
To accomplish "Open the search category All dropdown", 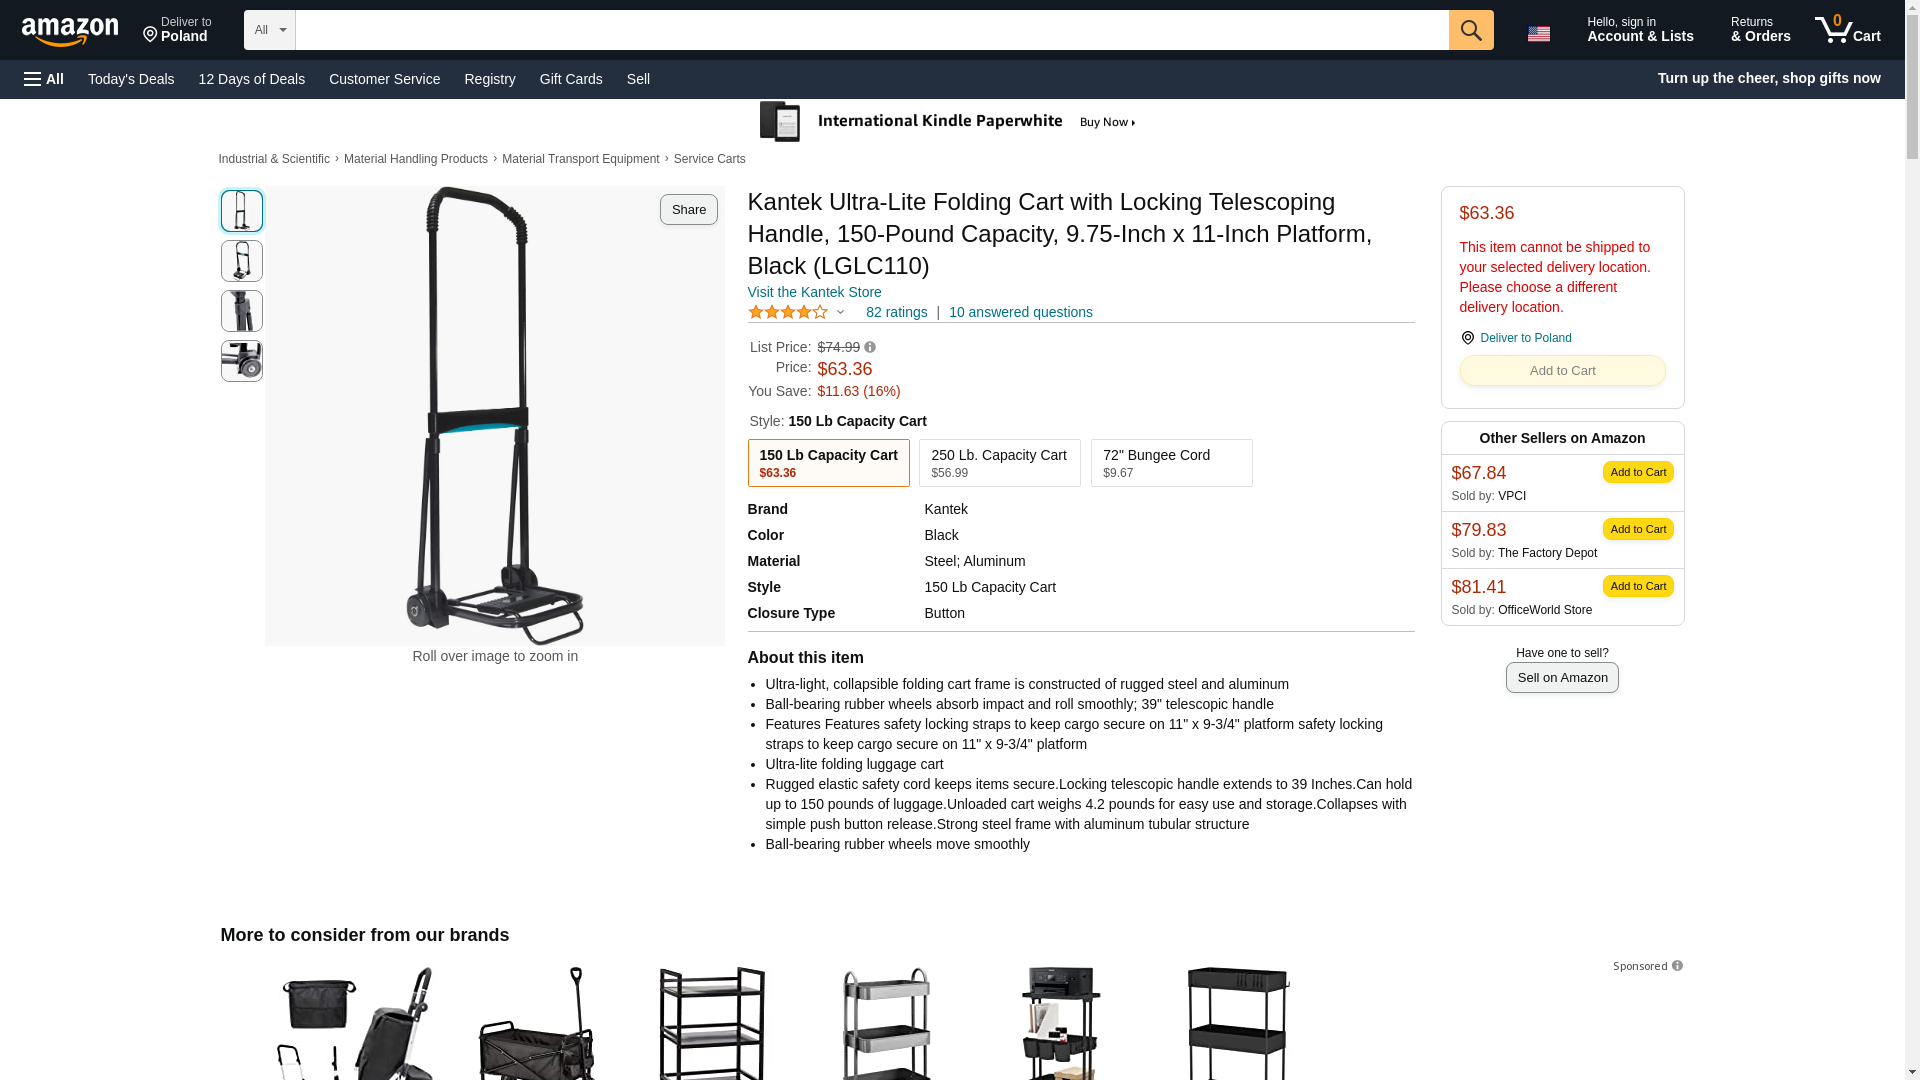I will pyautogui.click(x=270, y=30).
